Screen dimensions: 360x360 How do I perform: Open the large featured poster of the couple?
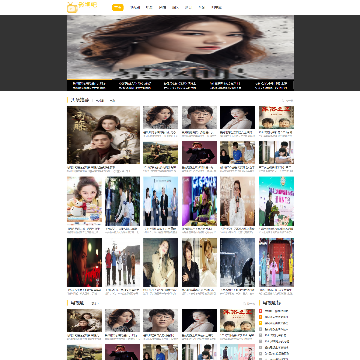(103, 135)
